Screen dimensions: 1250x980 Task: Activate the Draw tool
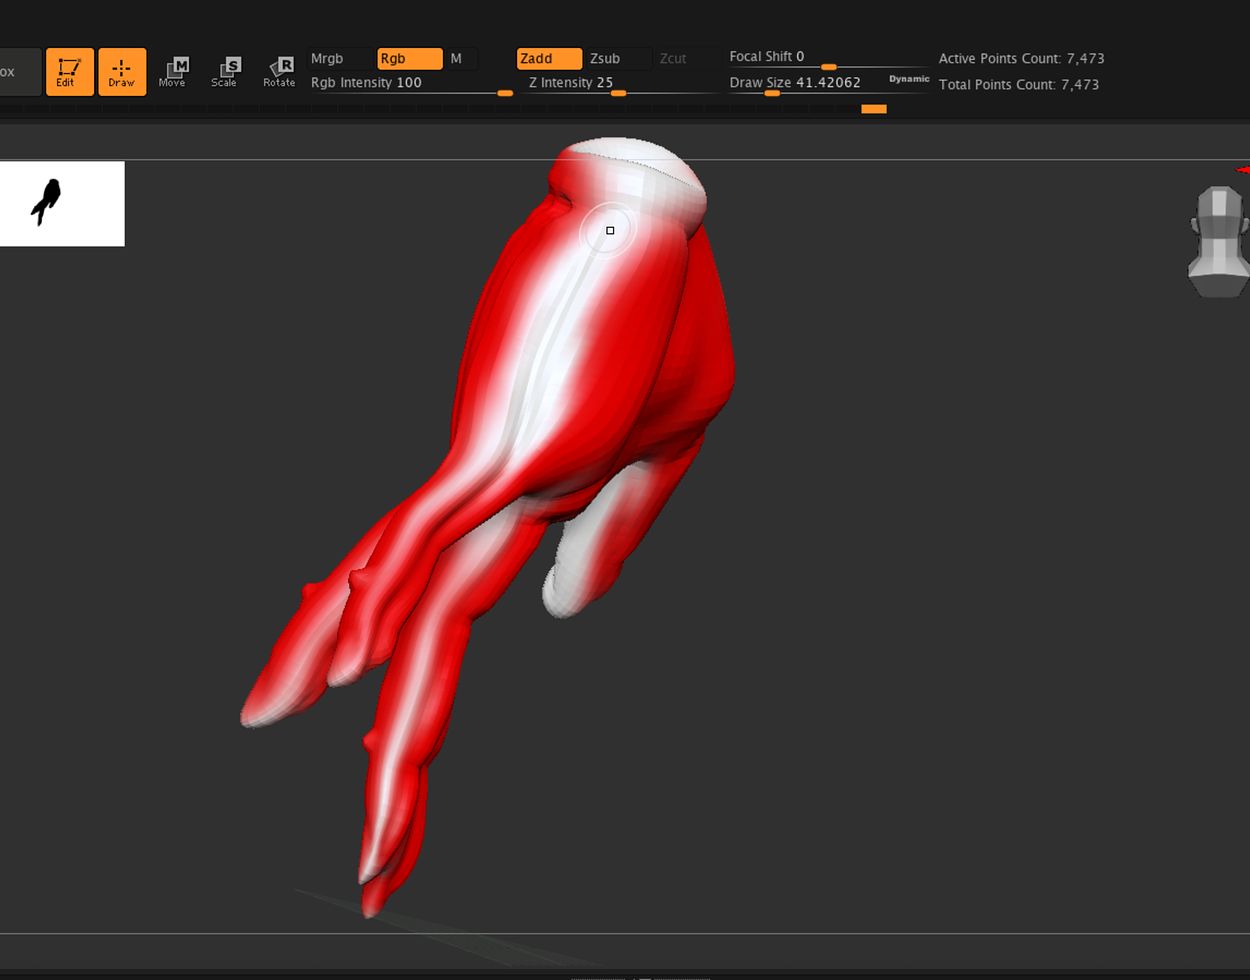pyautogui.click(x=122, y=72)
